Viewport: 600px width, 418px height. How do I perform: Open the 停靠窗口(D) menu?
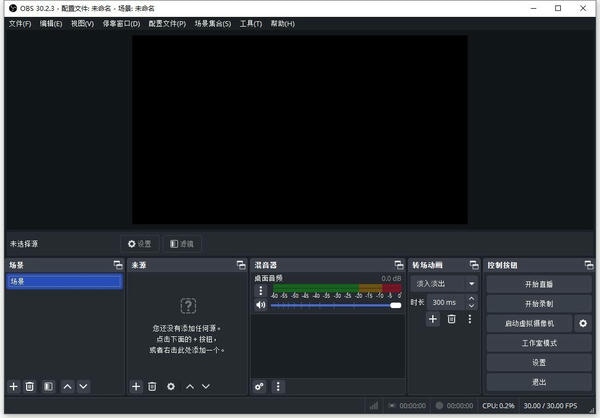[121, 24]
